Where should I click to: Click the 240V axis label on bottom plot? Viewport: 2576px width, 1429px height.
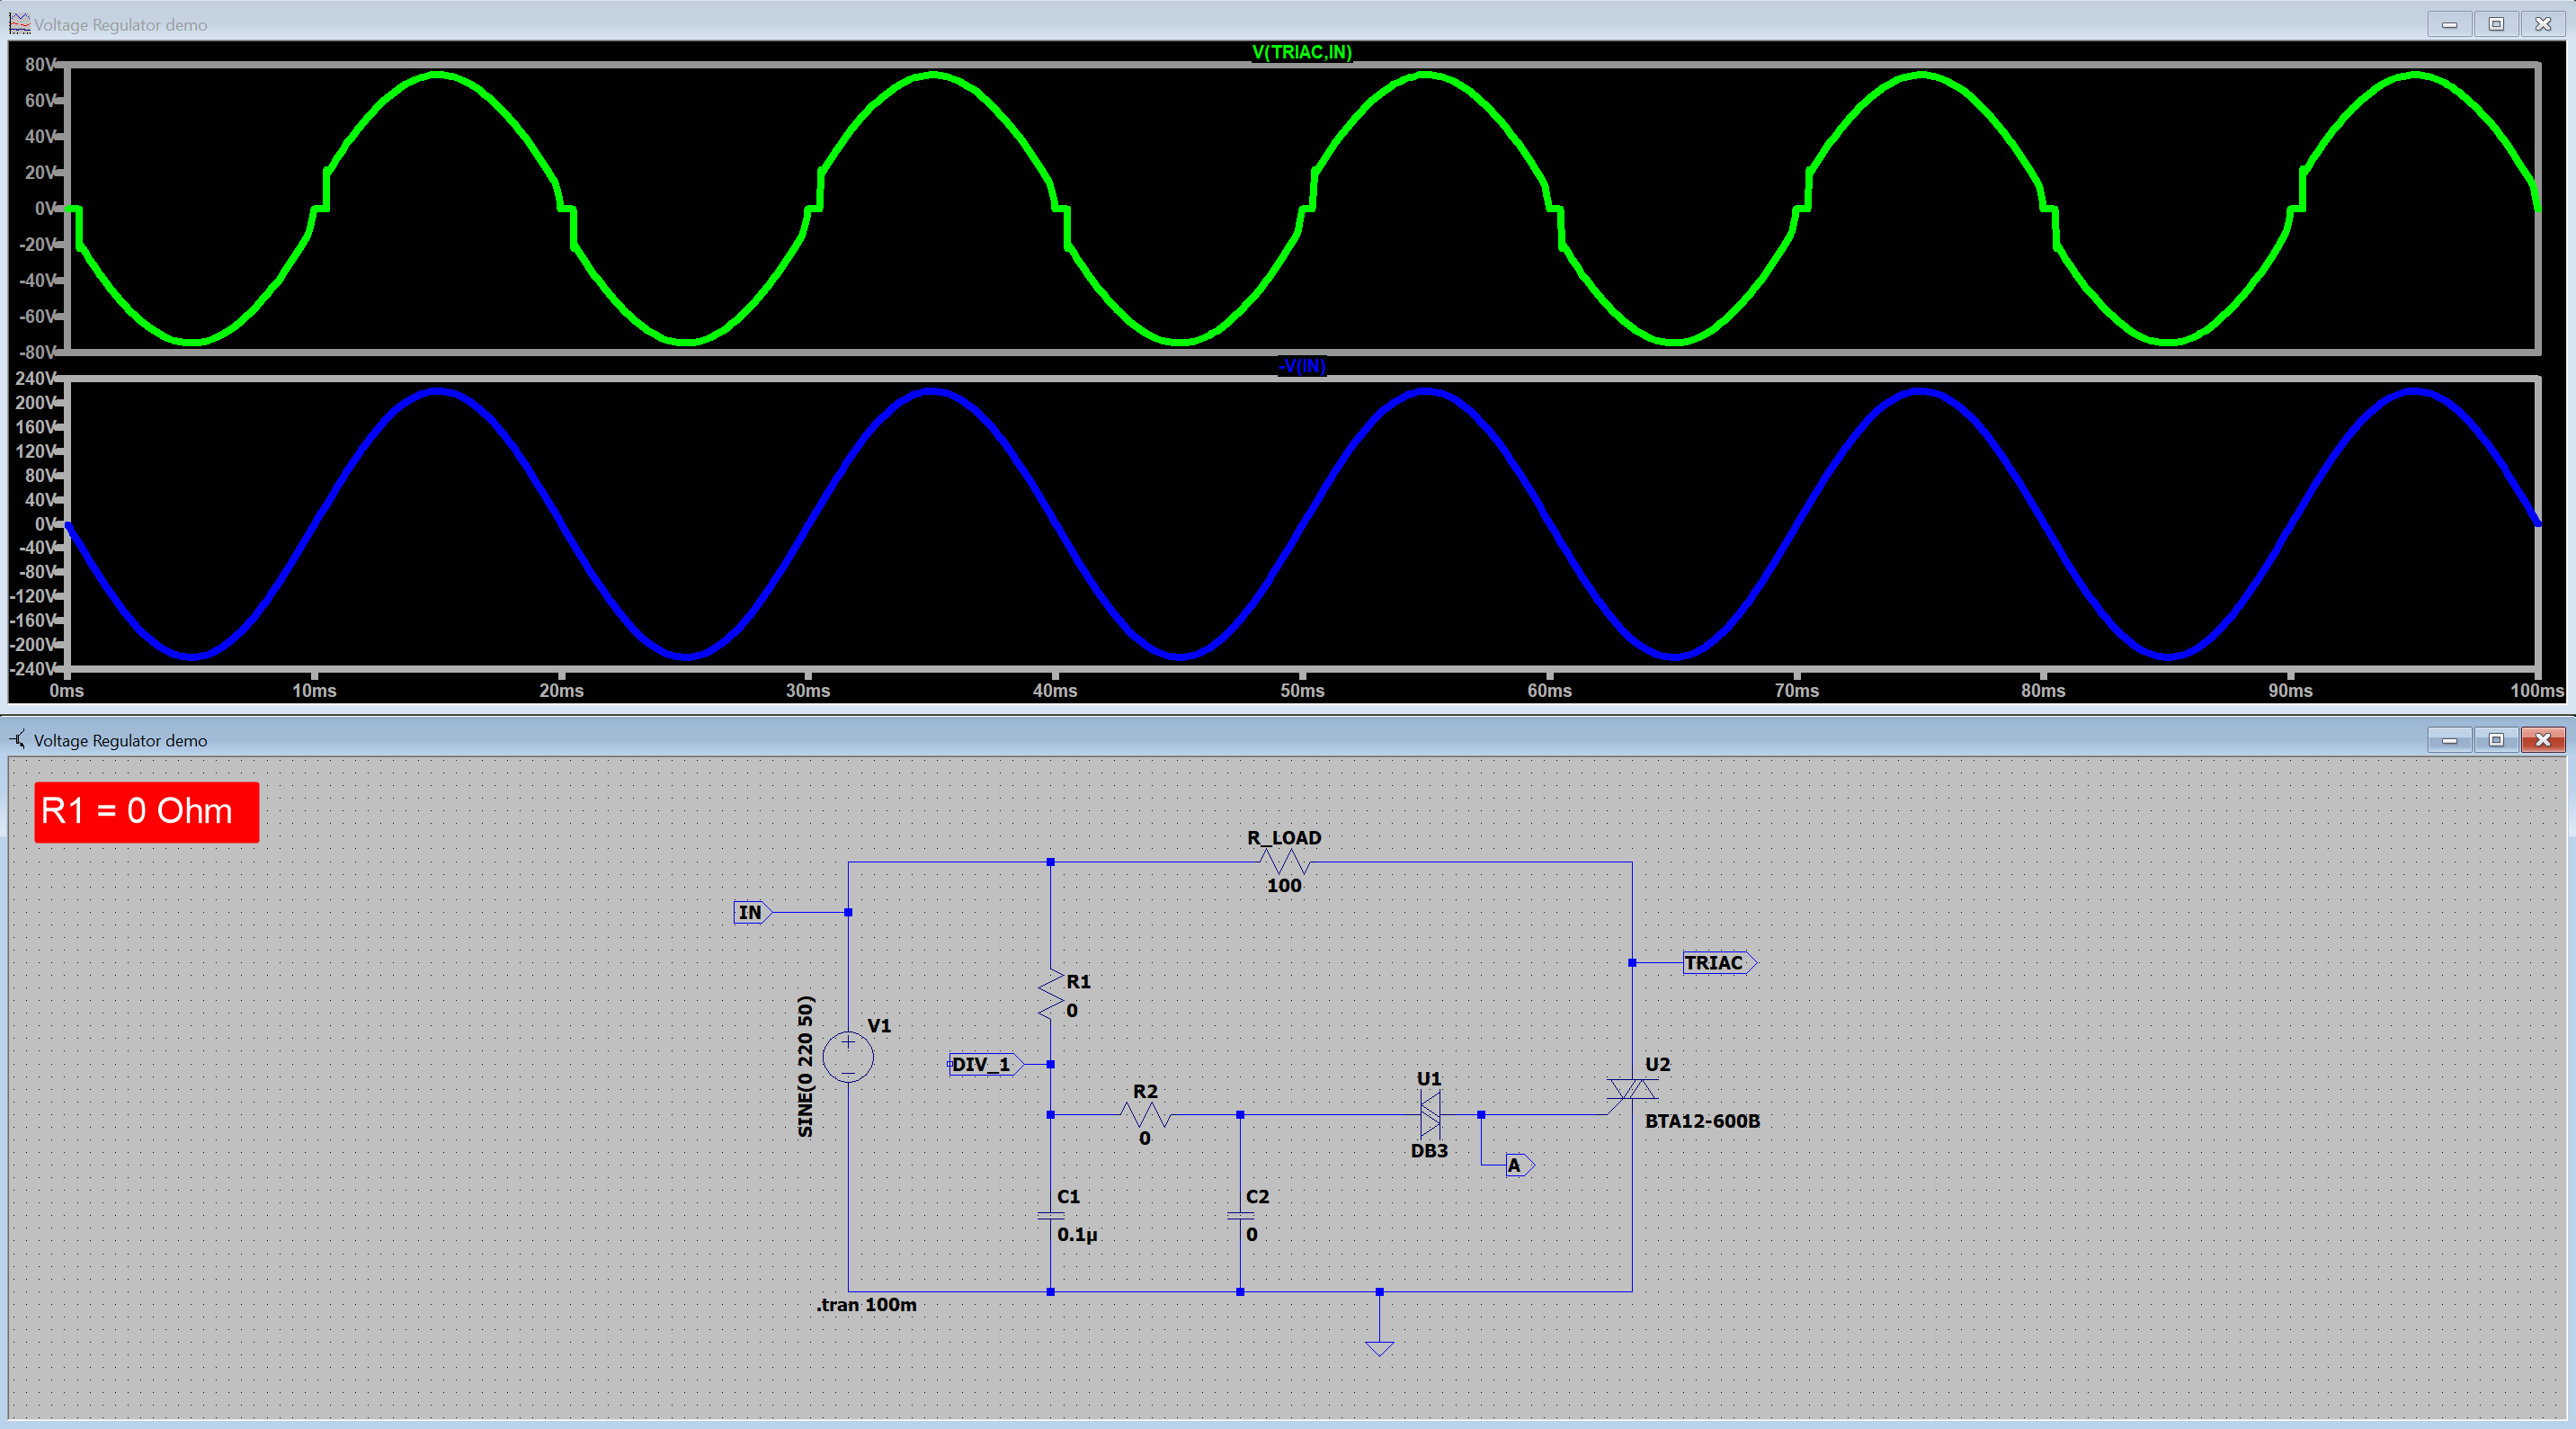[x=35, y=378]
